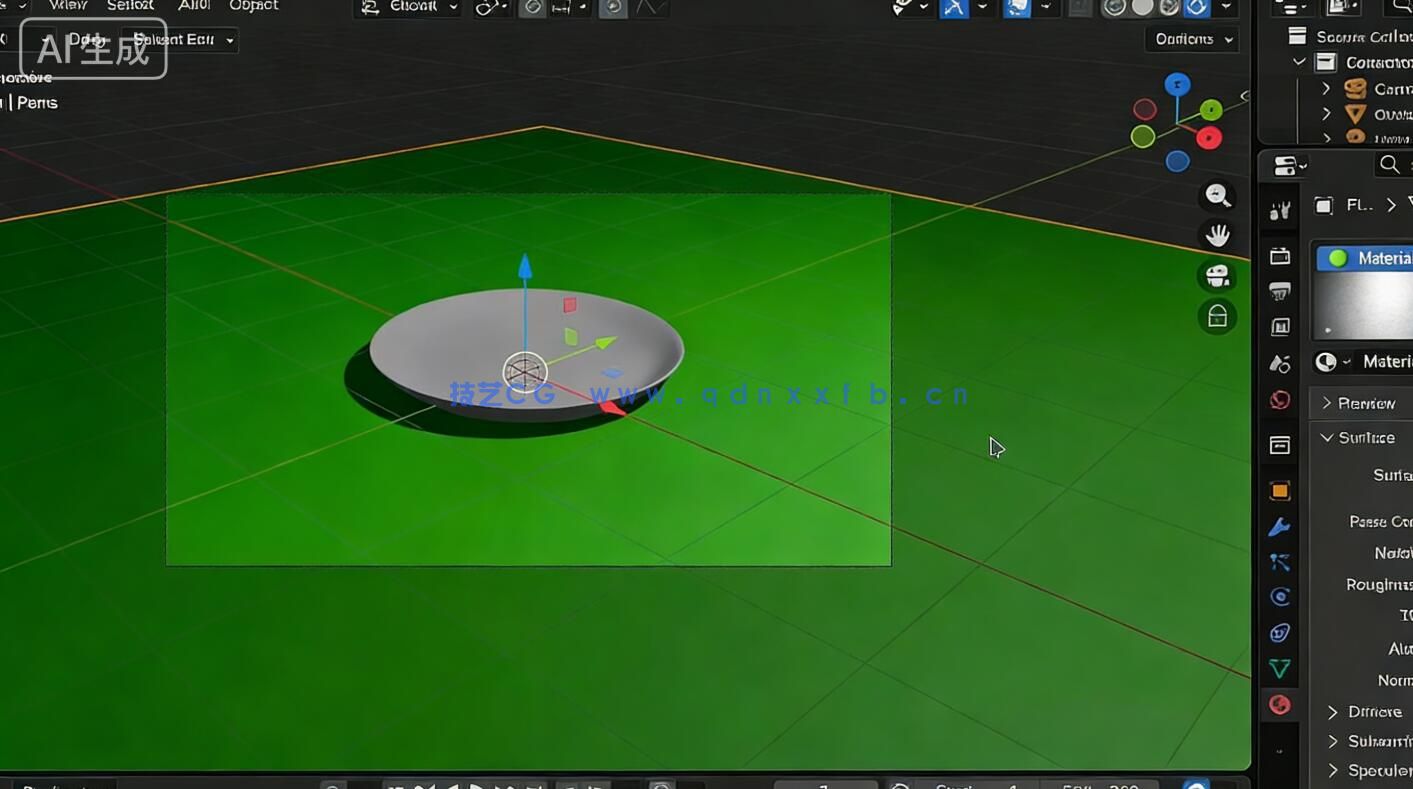
Task: Toggle the viewport lock icon
Action: tap(1217, 316)
